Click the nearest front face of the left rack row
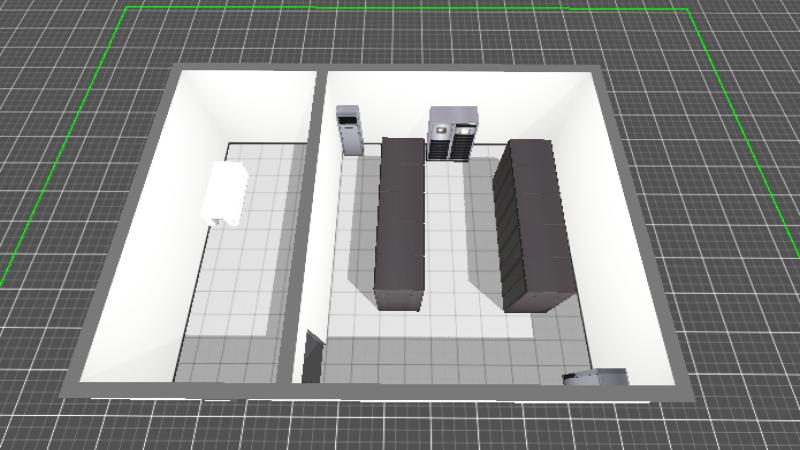800x450 pixels. (399, 298)
